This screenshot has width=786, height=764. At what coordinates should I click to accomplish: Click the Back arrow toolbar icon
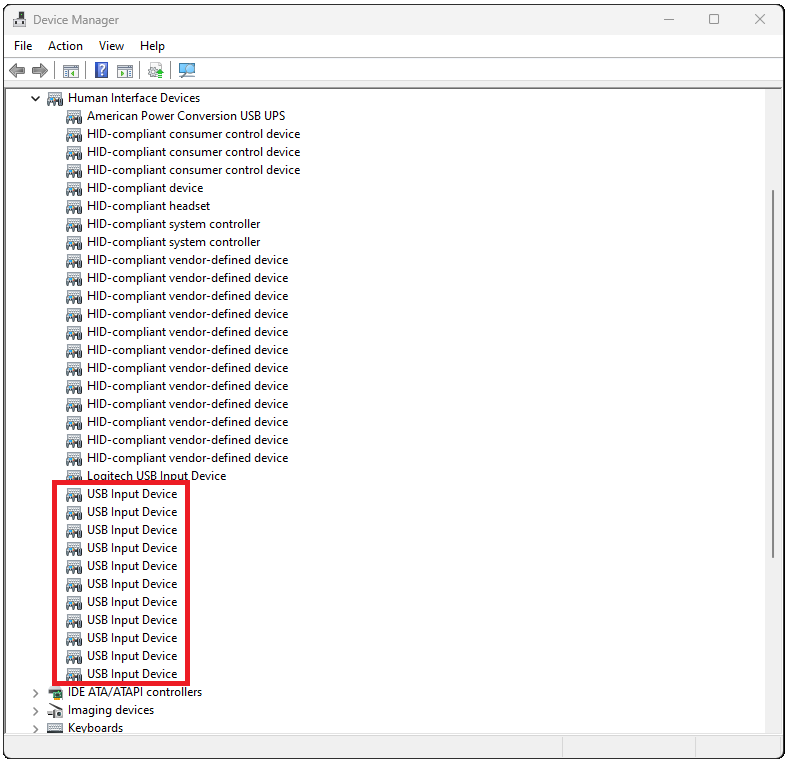(x=17, y=71)
